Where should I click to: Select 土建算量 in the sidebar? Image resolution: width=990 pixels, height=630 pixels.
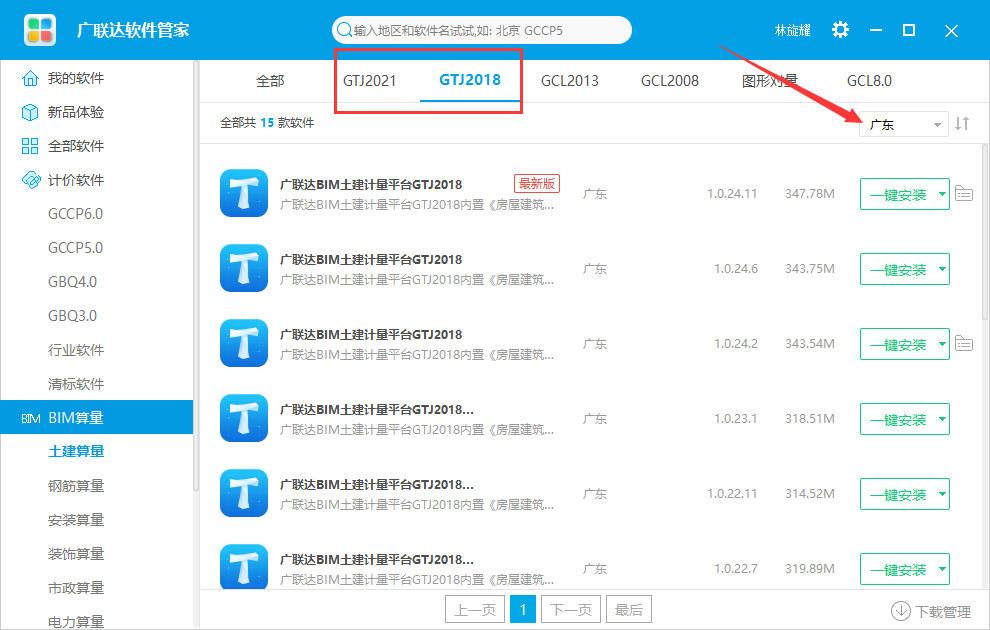pos(76,451)
